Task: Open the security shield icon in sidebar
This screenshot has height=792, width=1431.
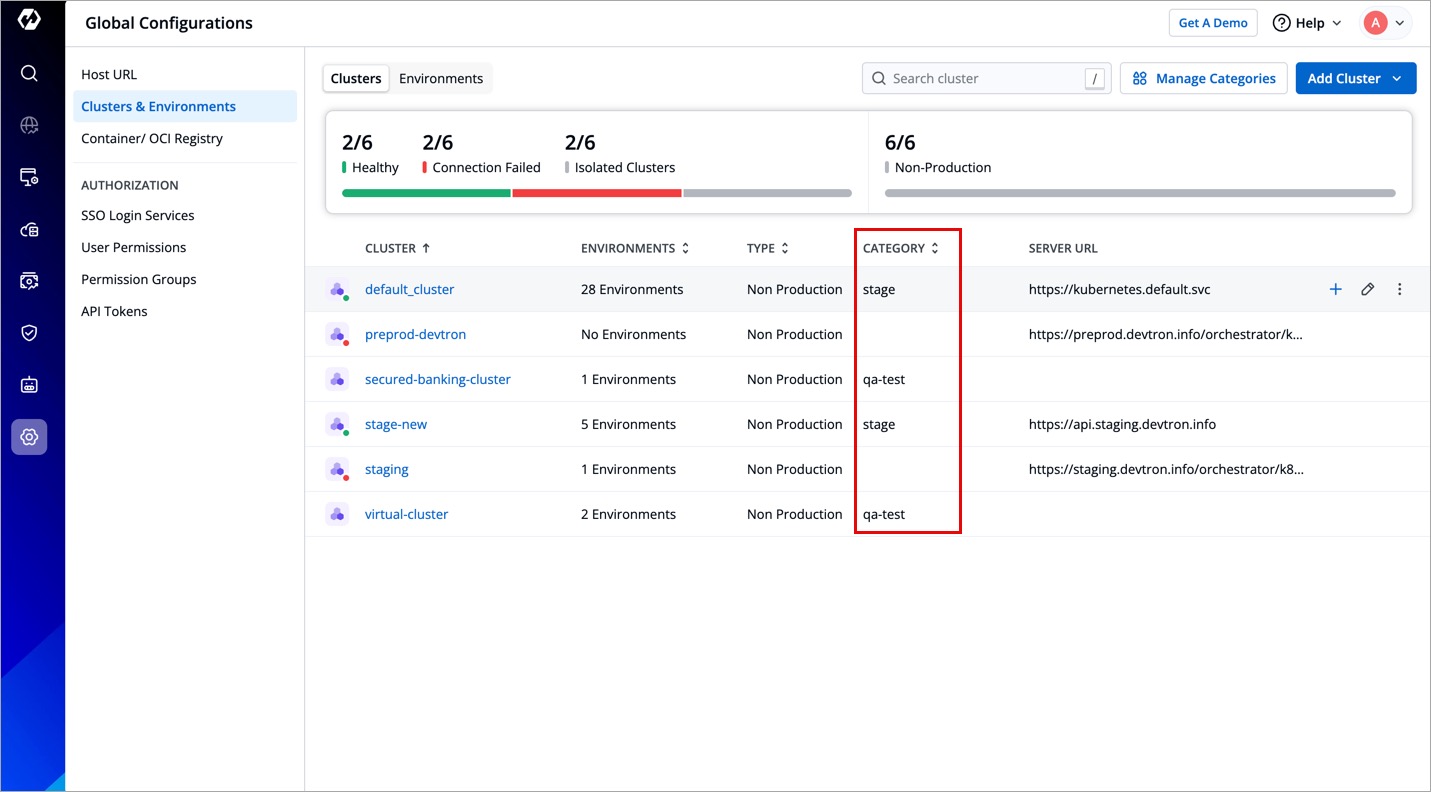Action: coord(29,333)
